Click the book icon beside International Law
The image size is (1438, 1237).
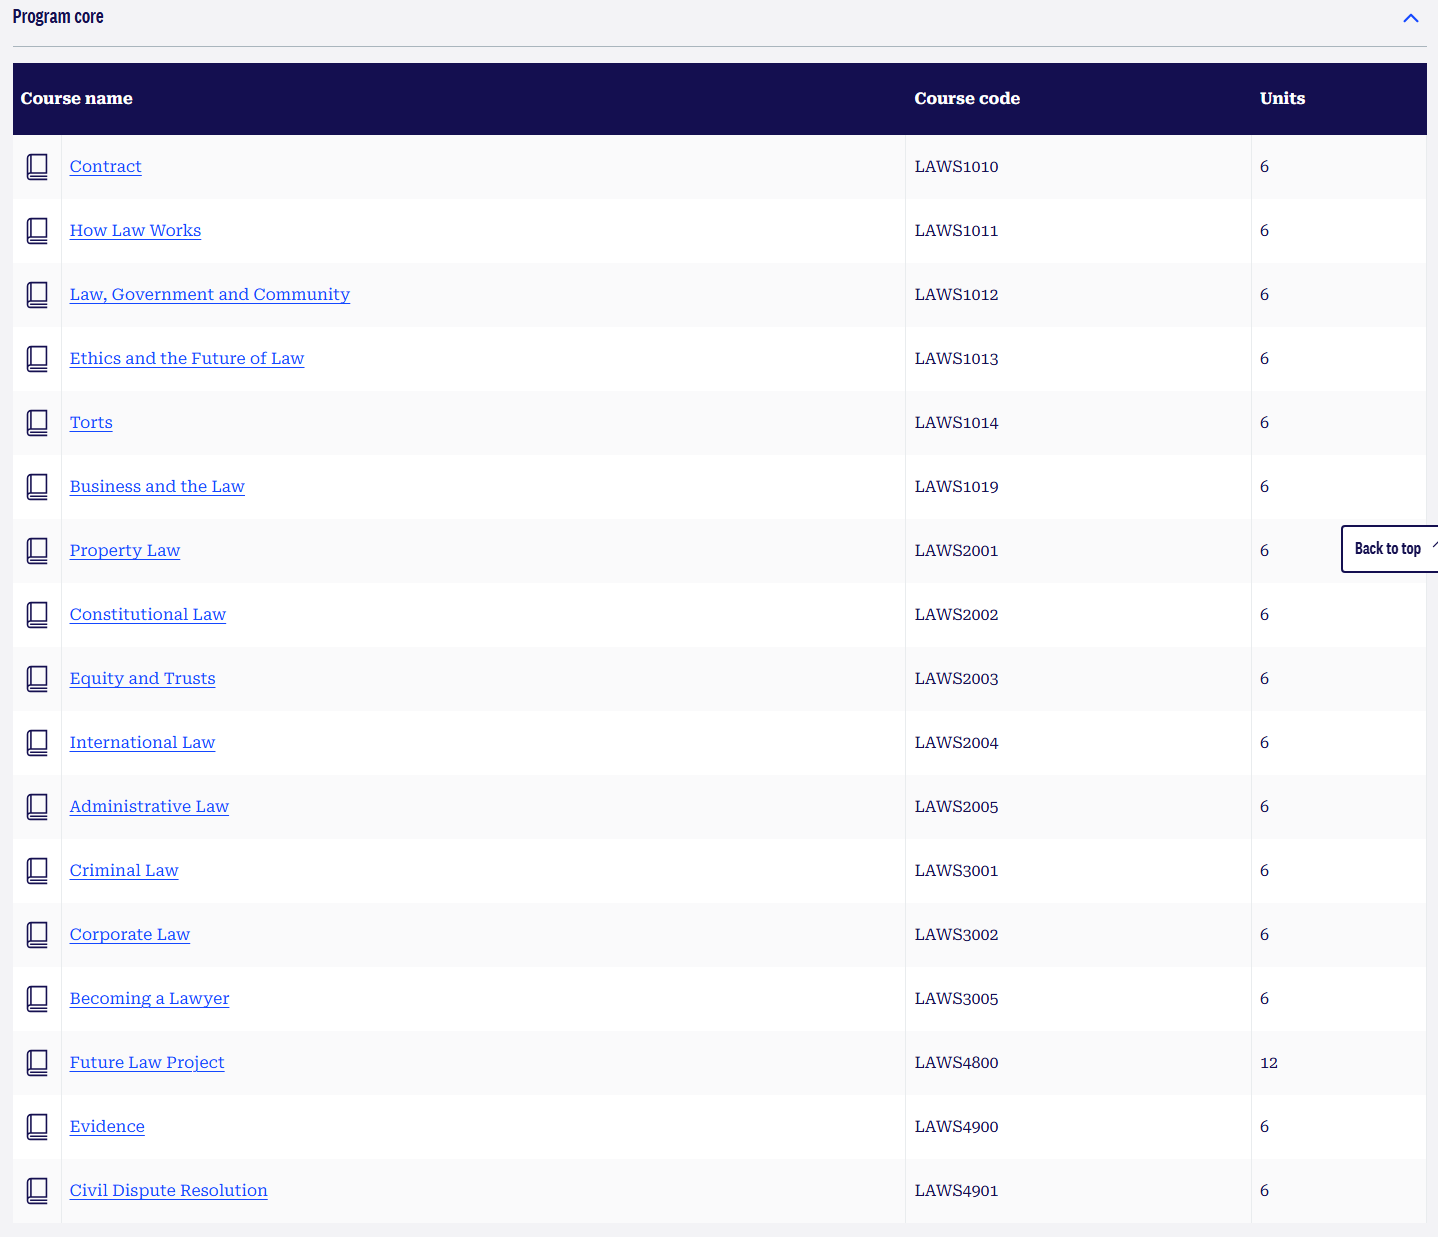[x=37, y=743]
